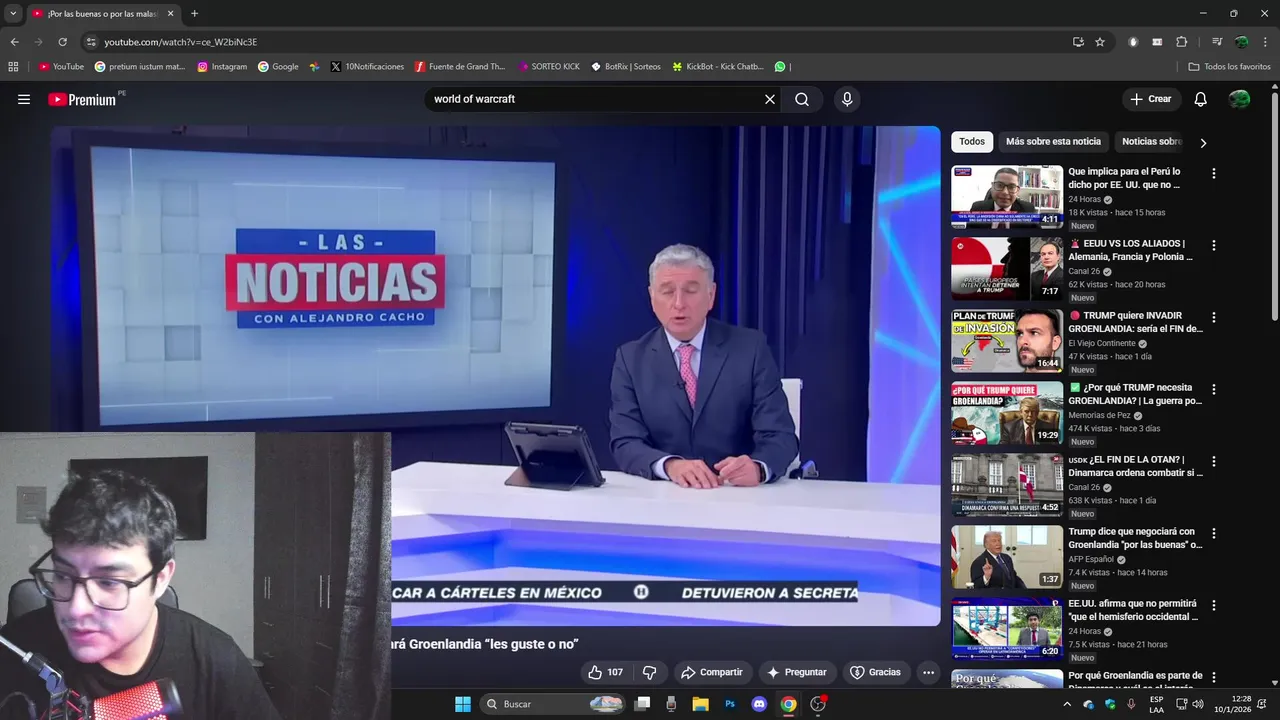
Task: Click the Gracias button
Action: [x=875, y=672]
